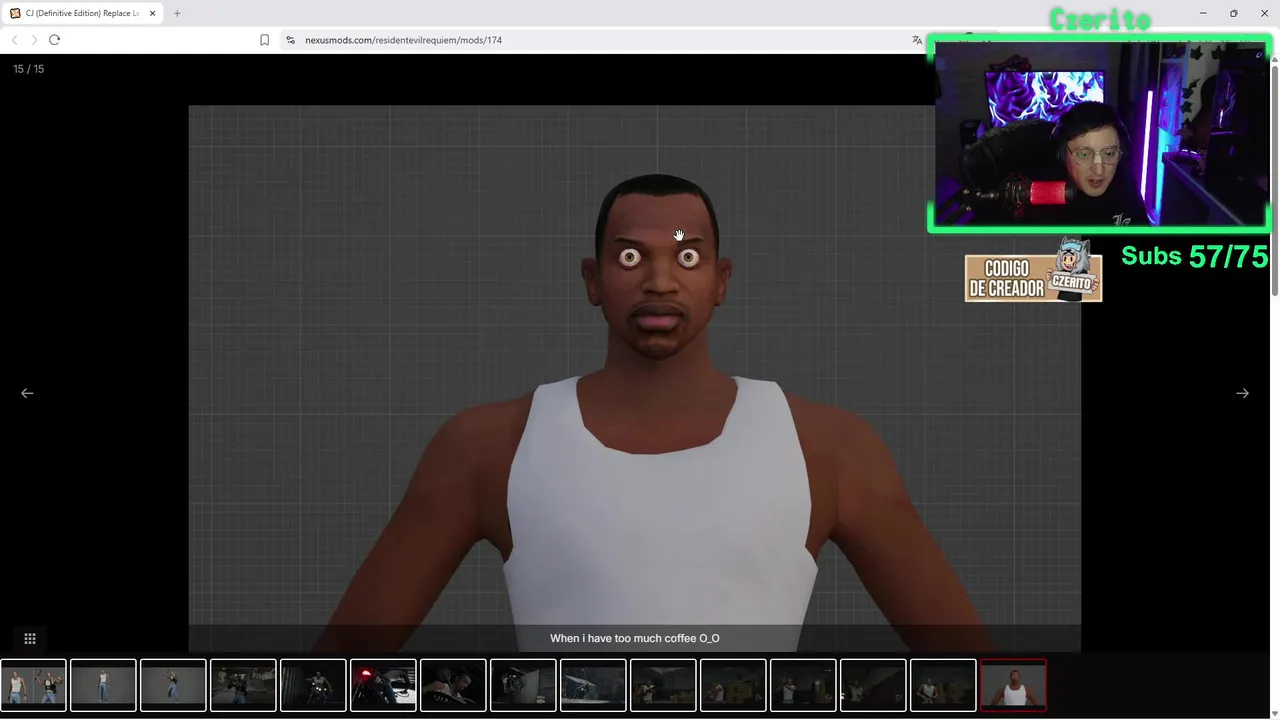This screenshot has width=1280, height=720.
Task: Select the ninth gallery thumbnail
Action: tap(593, 685)
